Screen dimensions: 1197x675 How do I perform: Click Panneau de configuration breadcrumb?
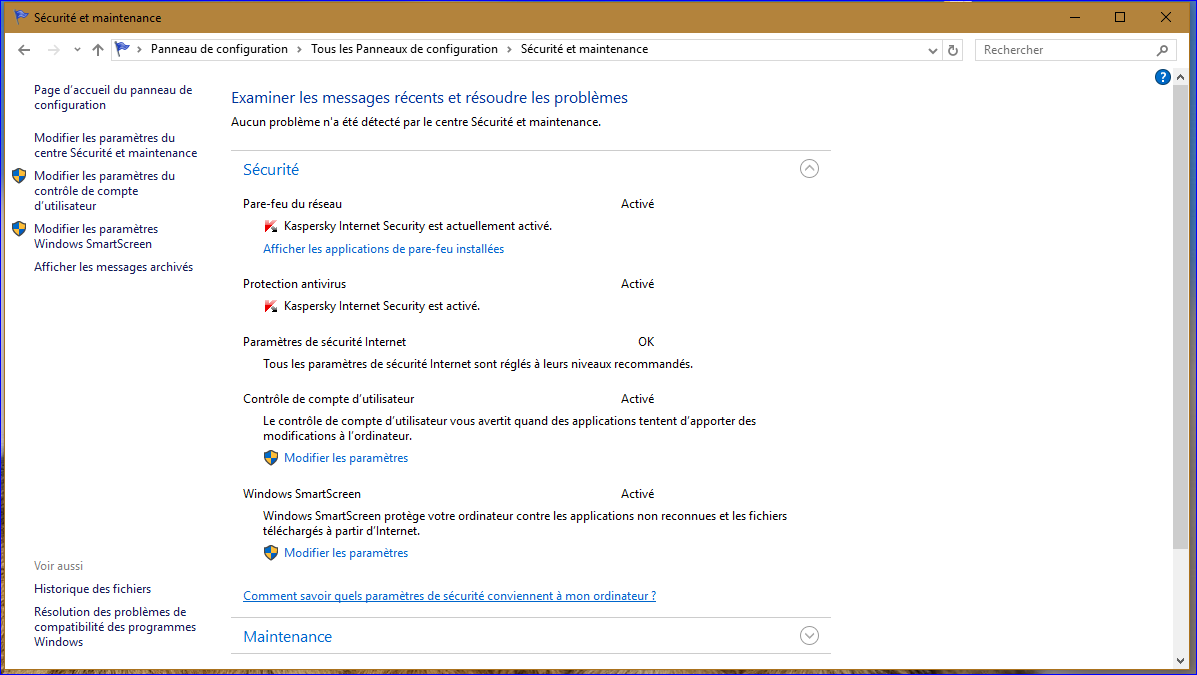(219, 49)
